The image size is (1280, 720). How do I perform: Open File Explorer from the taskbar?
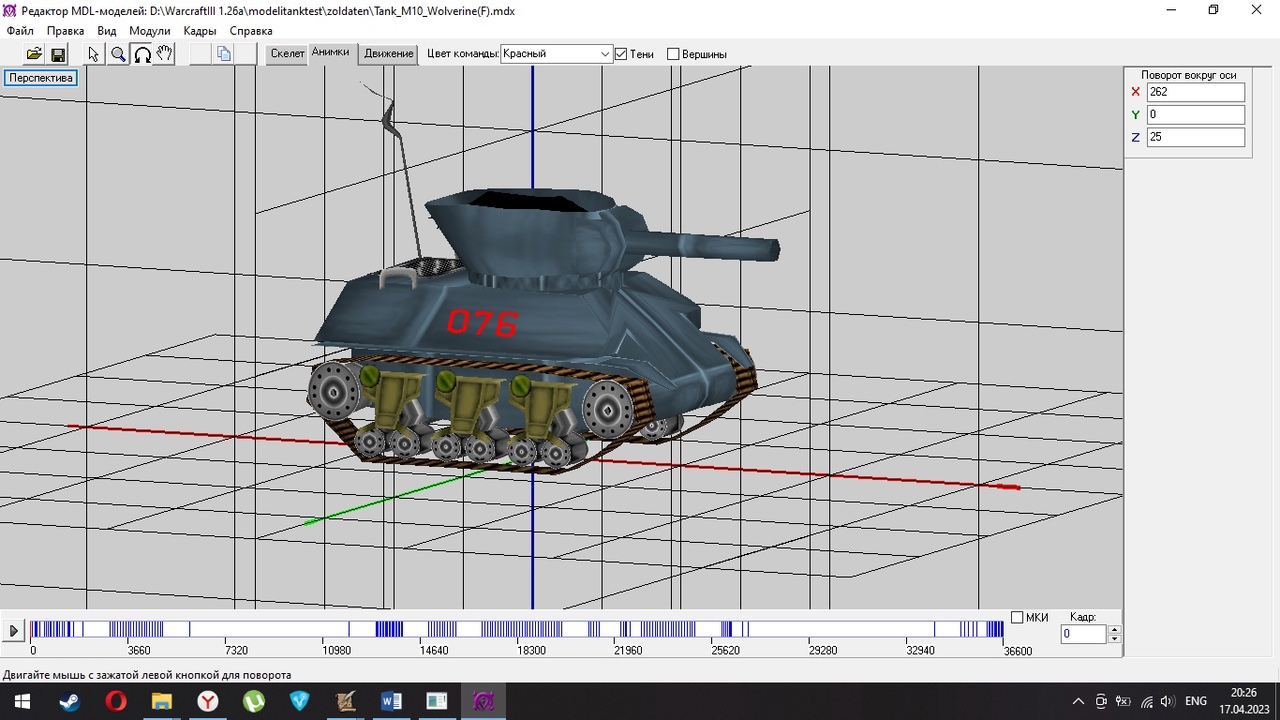click(161, 701)
